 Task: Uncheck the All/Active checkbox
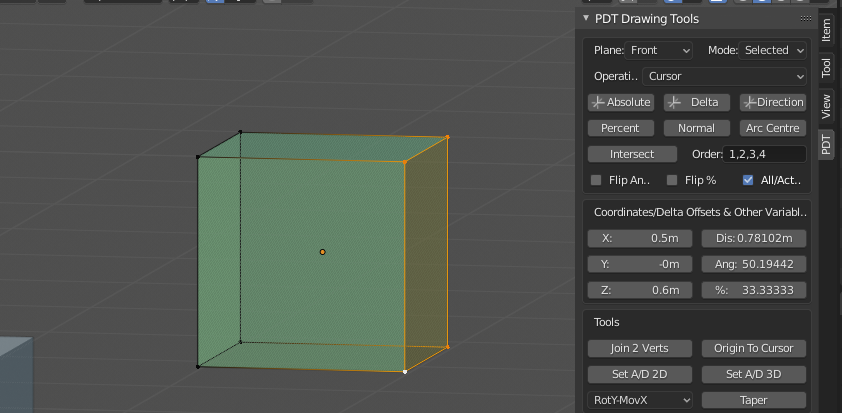748,181
